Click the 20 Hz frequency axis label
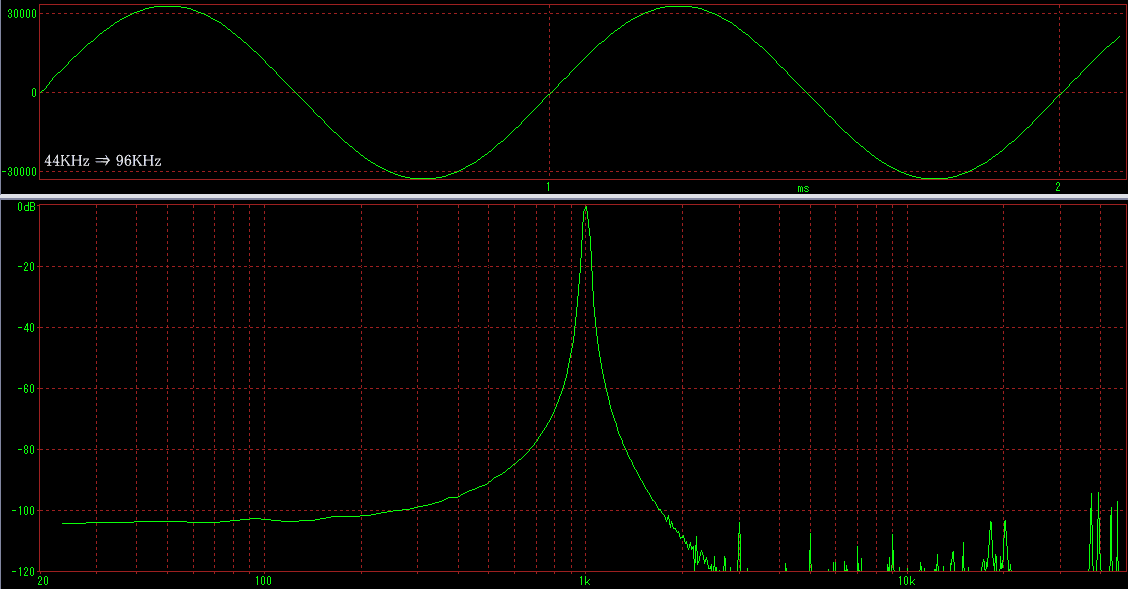 point(42,581)
